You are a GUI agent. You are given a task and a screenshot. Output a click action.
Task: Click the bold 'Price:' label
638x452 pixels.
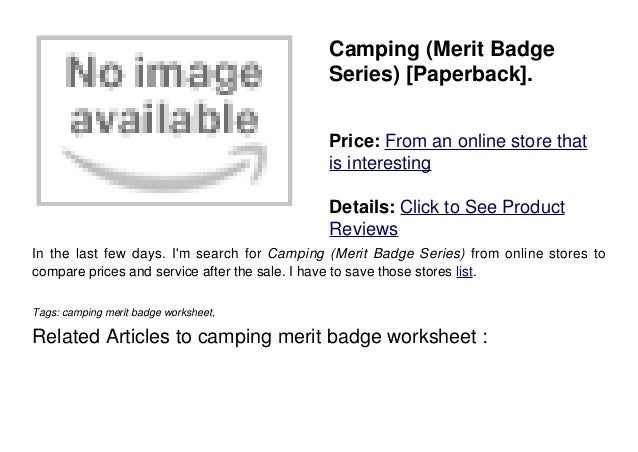click(354, 141)
